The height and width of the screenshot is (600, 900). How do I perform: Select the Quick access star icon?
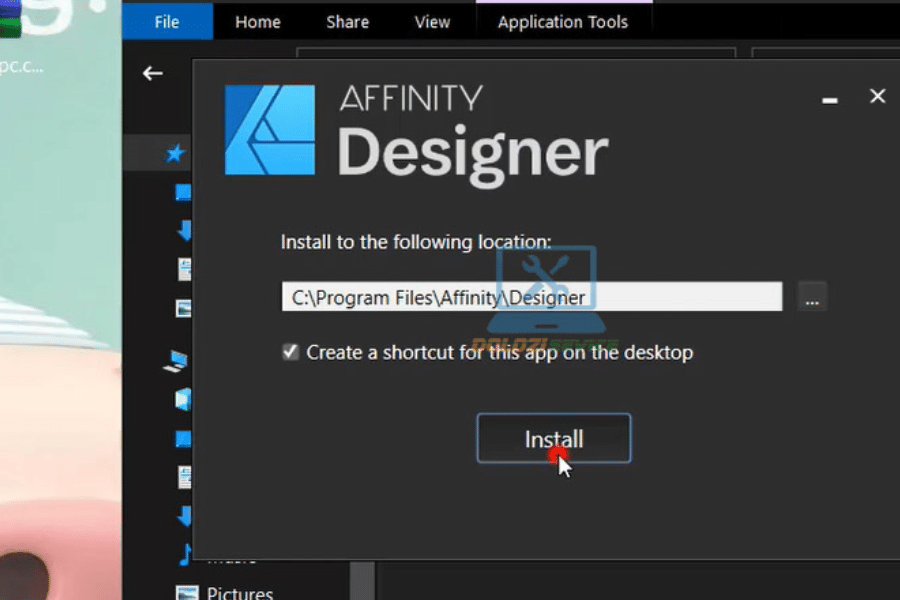tap(176, 154)
